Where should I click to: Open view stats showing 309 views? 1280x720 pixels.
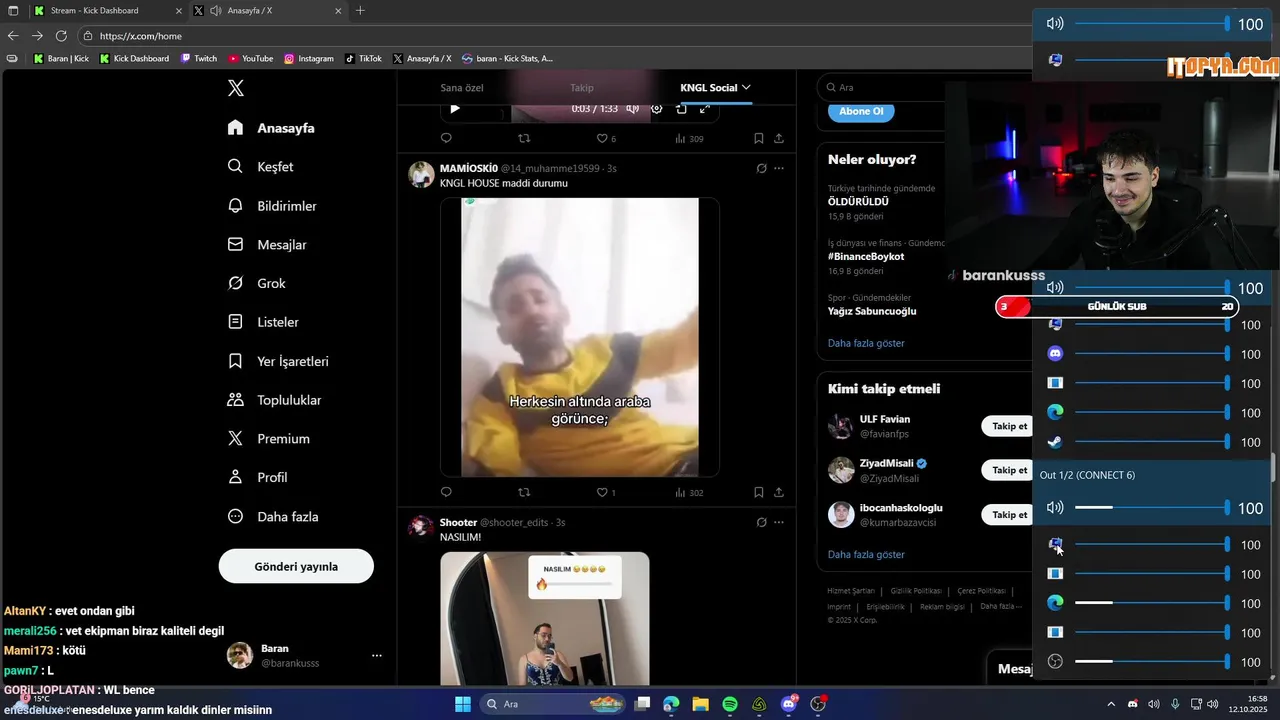pos(689,138)
